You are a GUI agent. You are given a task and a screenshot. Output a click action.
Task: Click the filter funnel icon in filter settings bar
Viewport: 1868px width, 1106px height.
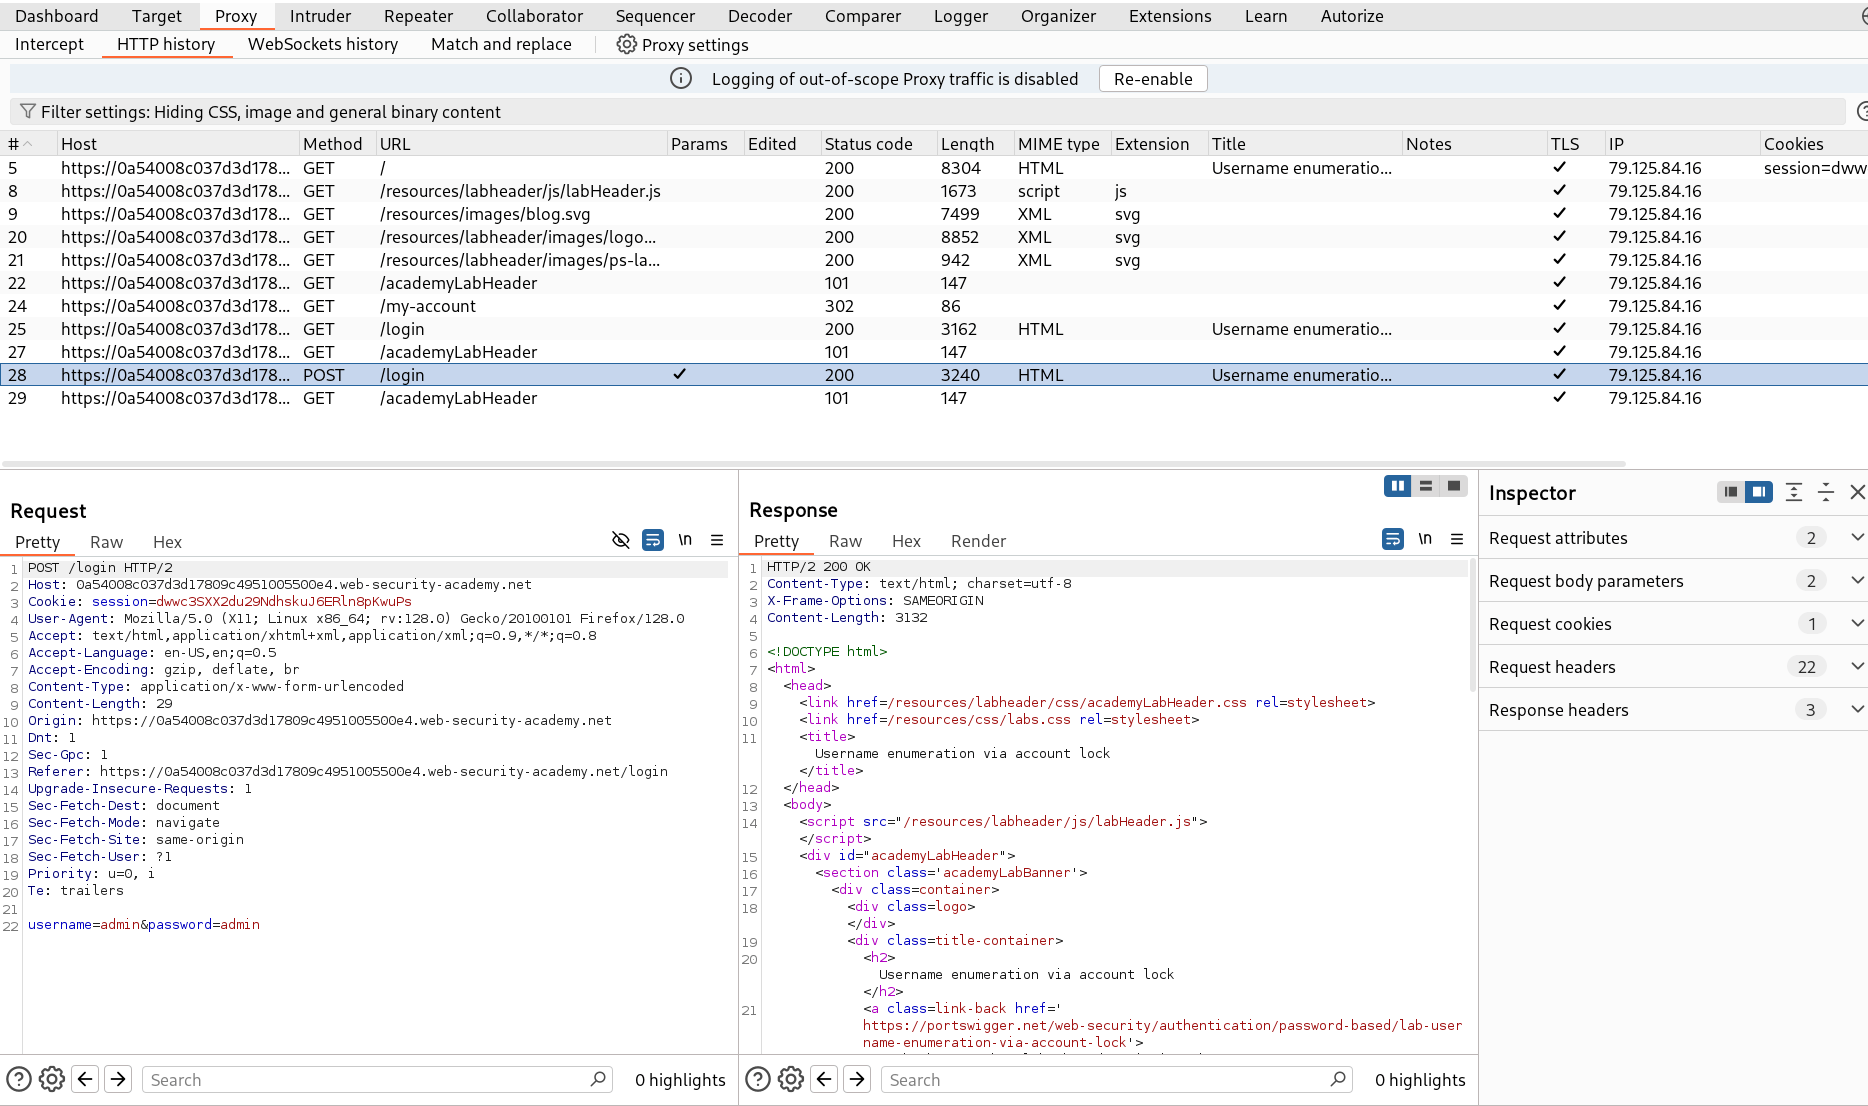(x=27, y=111)
